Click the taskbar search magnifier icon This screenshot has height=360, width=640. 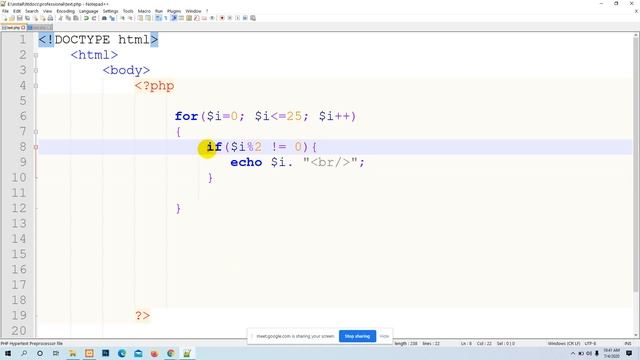(x=24, y=353)
